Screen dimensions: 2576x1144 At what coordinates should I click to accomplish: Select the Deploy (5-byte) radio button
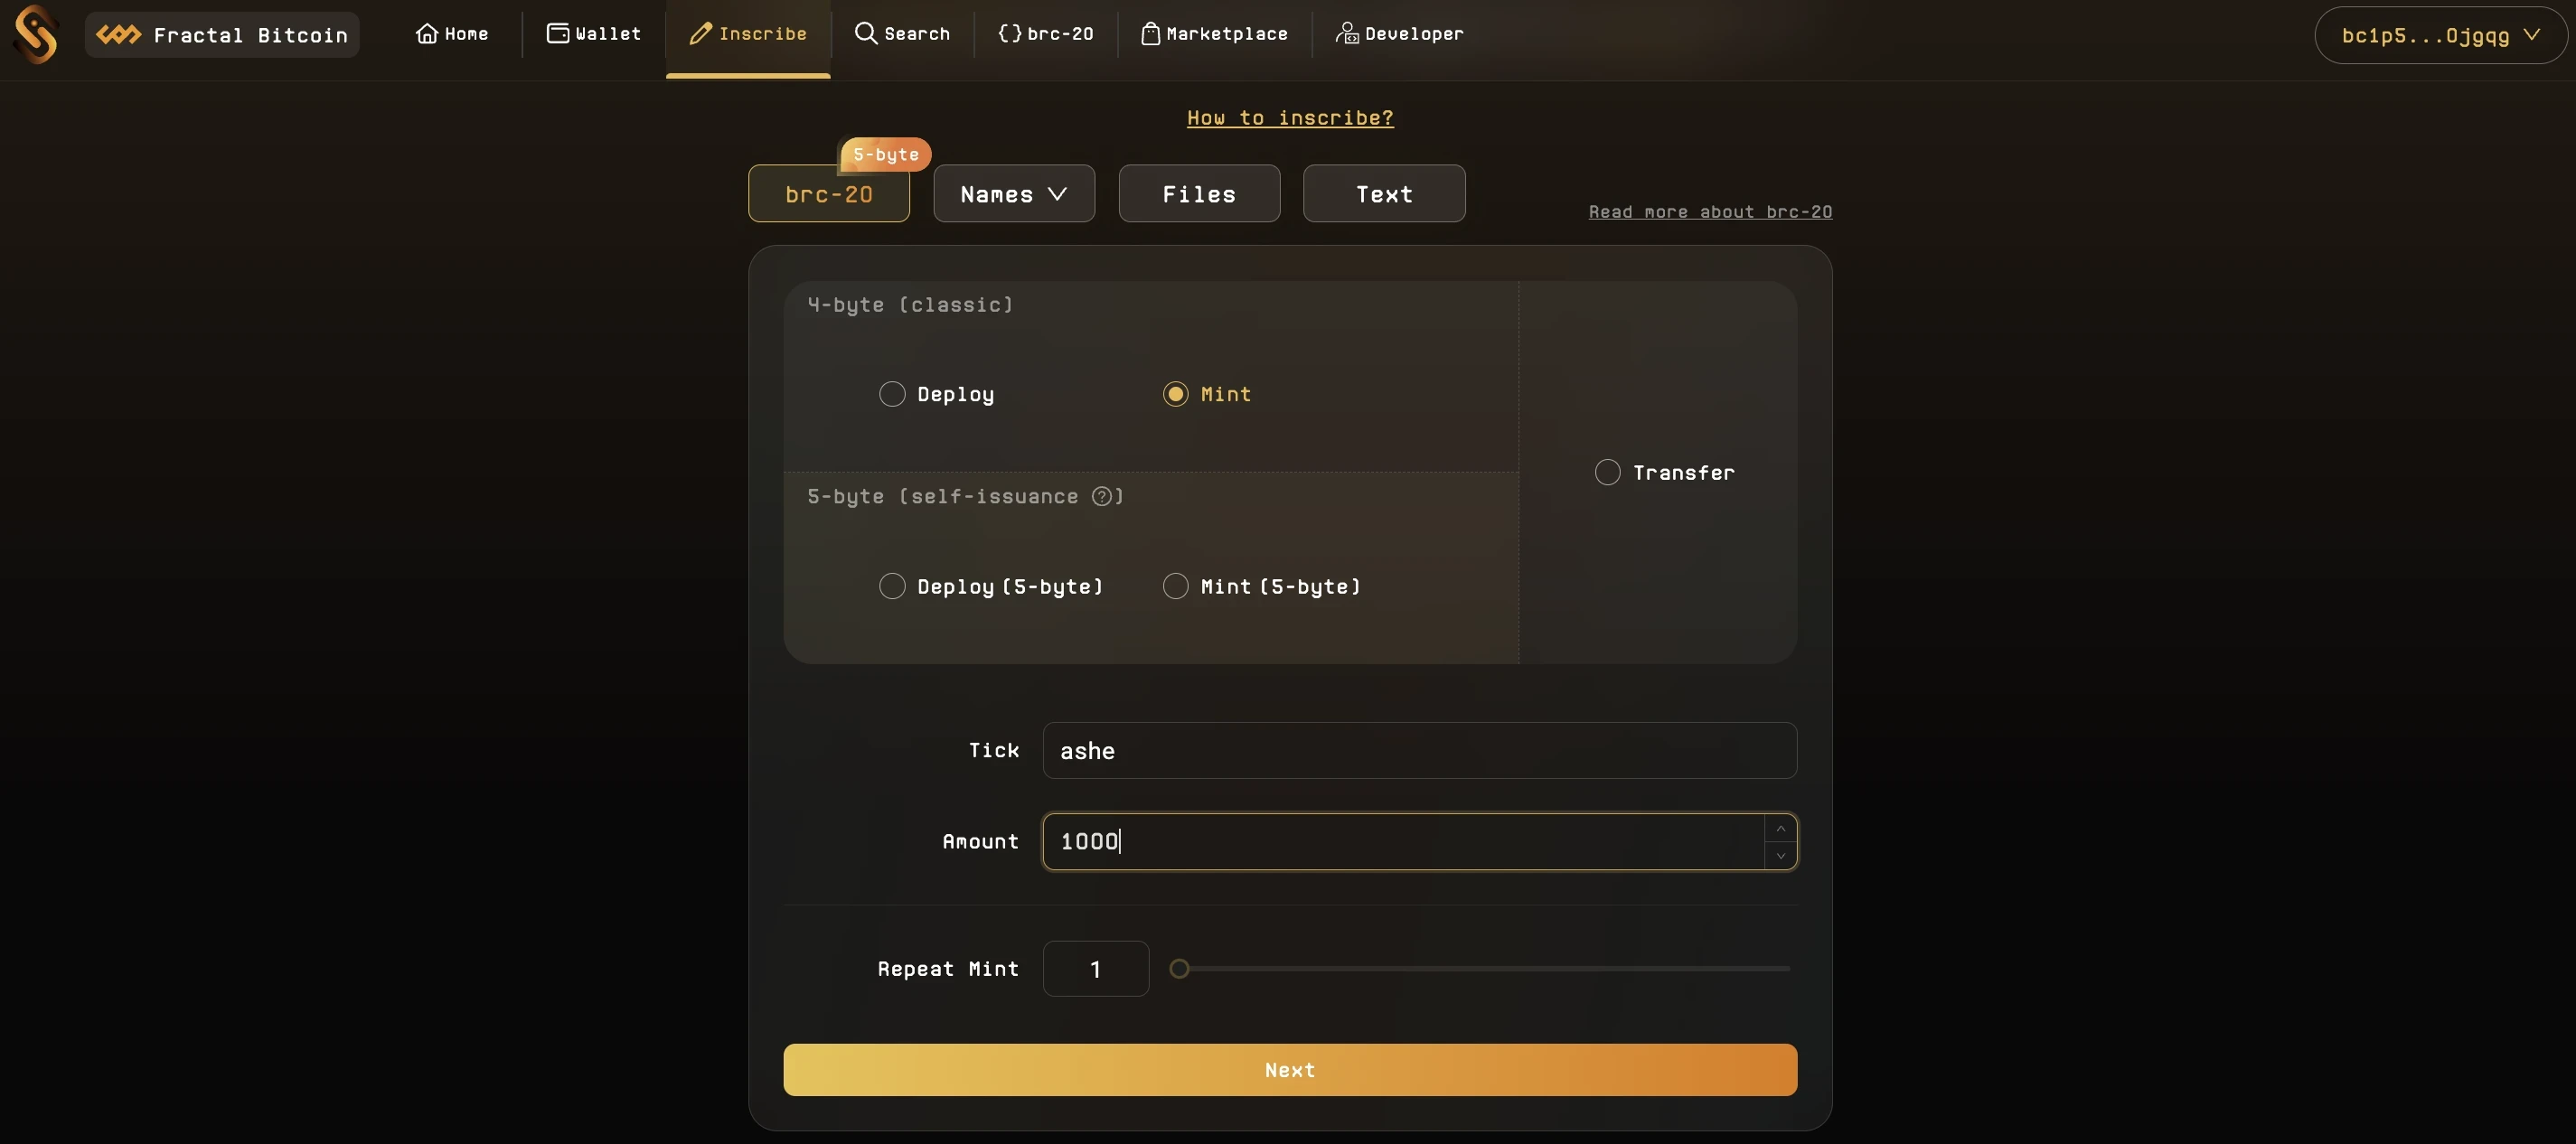click(x=890, y=586)
